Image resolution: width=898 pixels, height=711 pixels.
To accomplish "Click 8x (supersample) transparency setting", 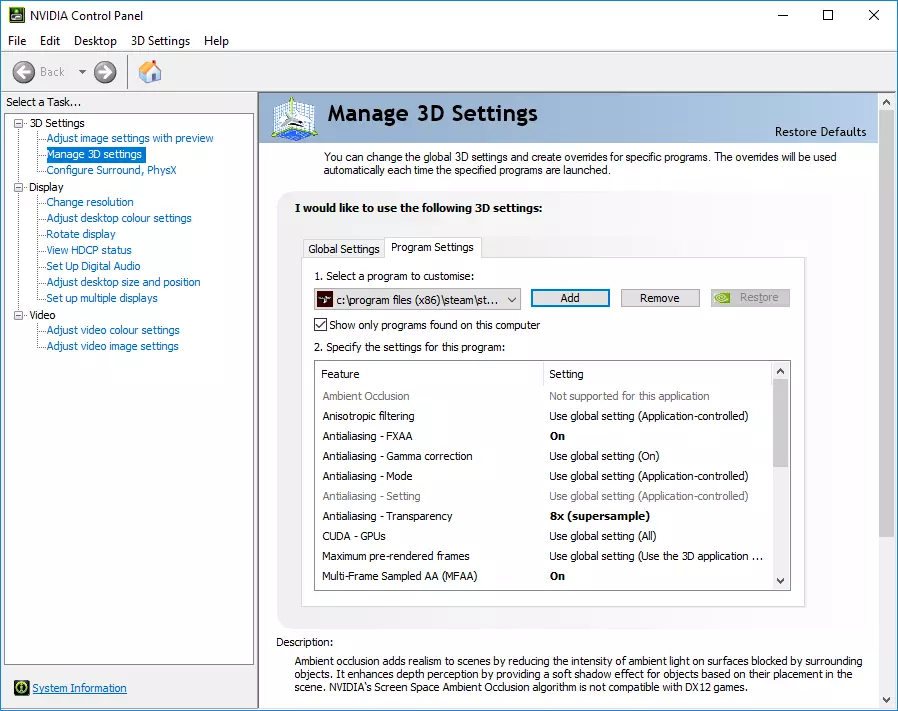I will pyautogui.click(x=600, y=516).
